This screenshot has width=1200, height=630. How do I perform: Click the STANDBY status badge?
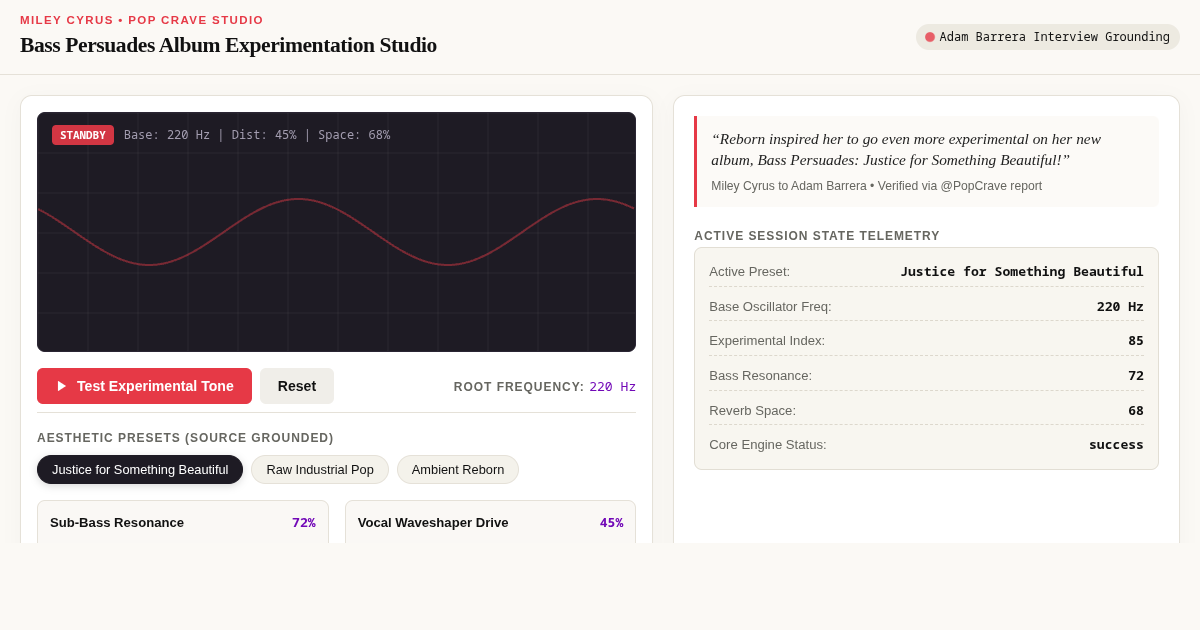coord(83,135)
